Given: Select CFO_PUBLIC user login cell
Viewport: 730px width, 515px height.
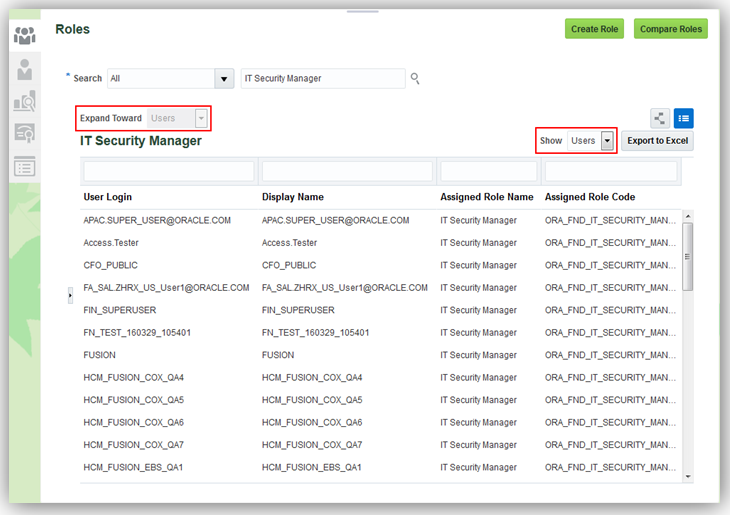Looking at the screenshot, I should click(110, 265).
